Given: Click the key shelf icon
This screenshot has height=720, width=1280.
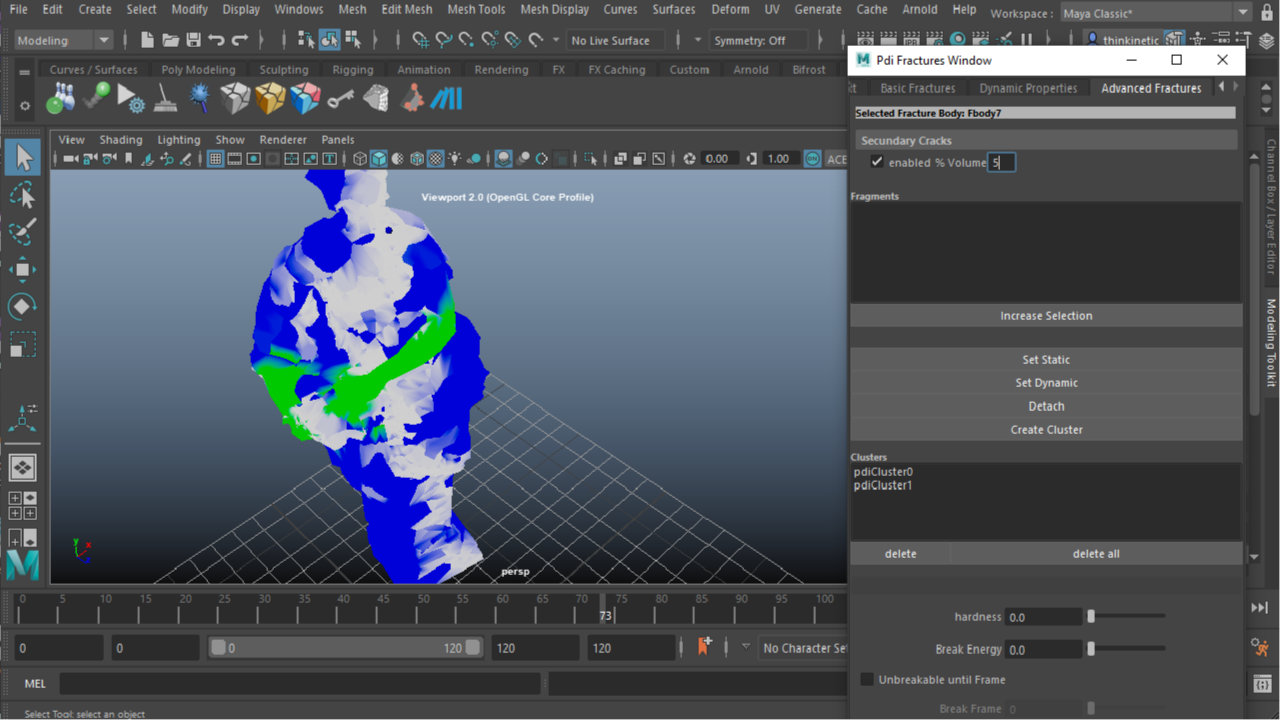Looking at the screenshot, I should [340, 98].
